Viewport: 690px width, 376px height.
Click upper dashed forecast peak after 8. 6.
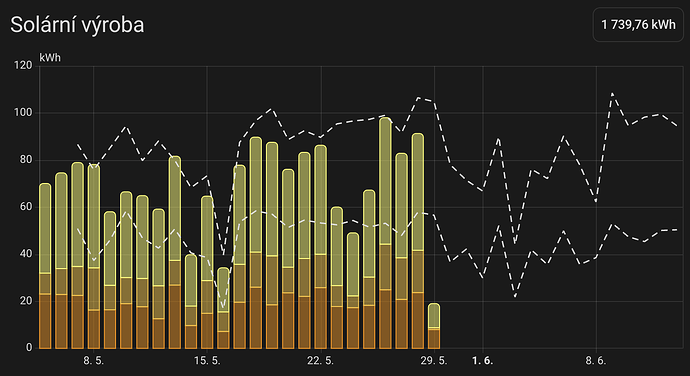[612, 93]
